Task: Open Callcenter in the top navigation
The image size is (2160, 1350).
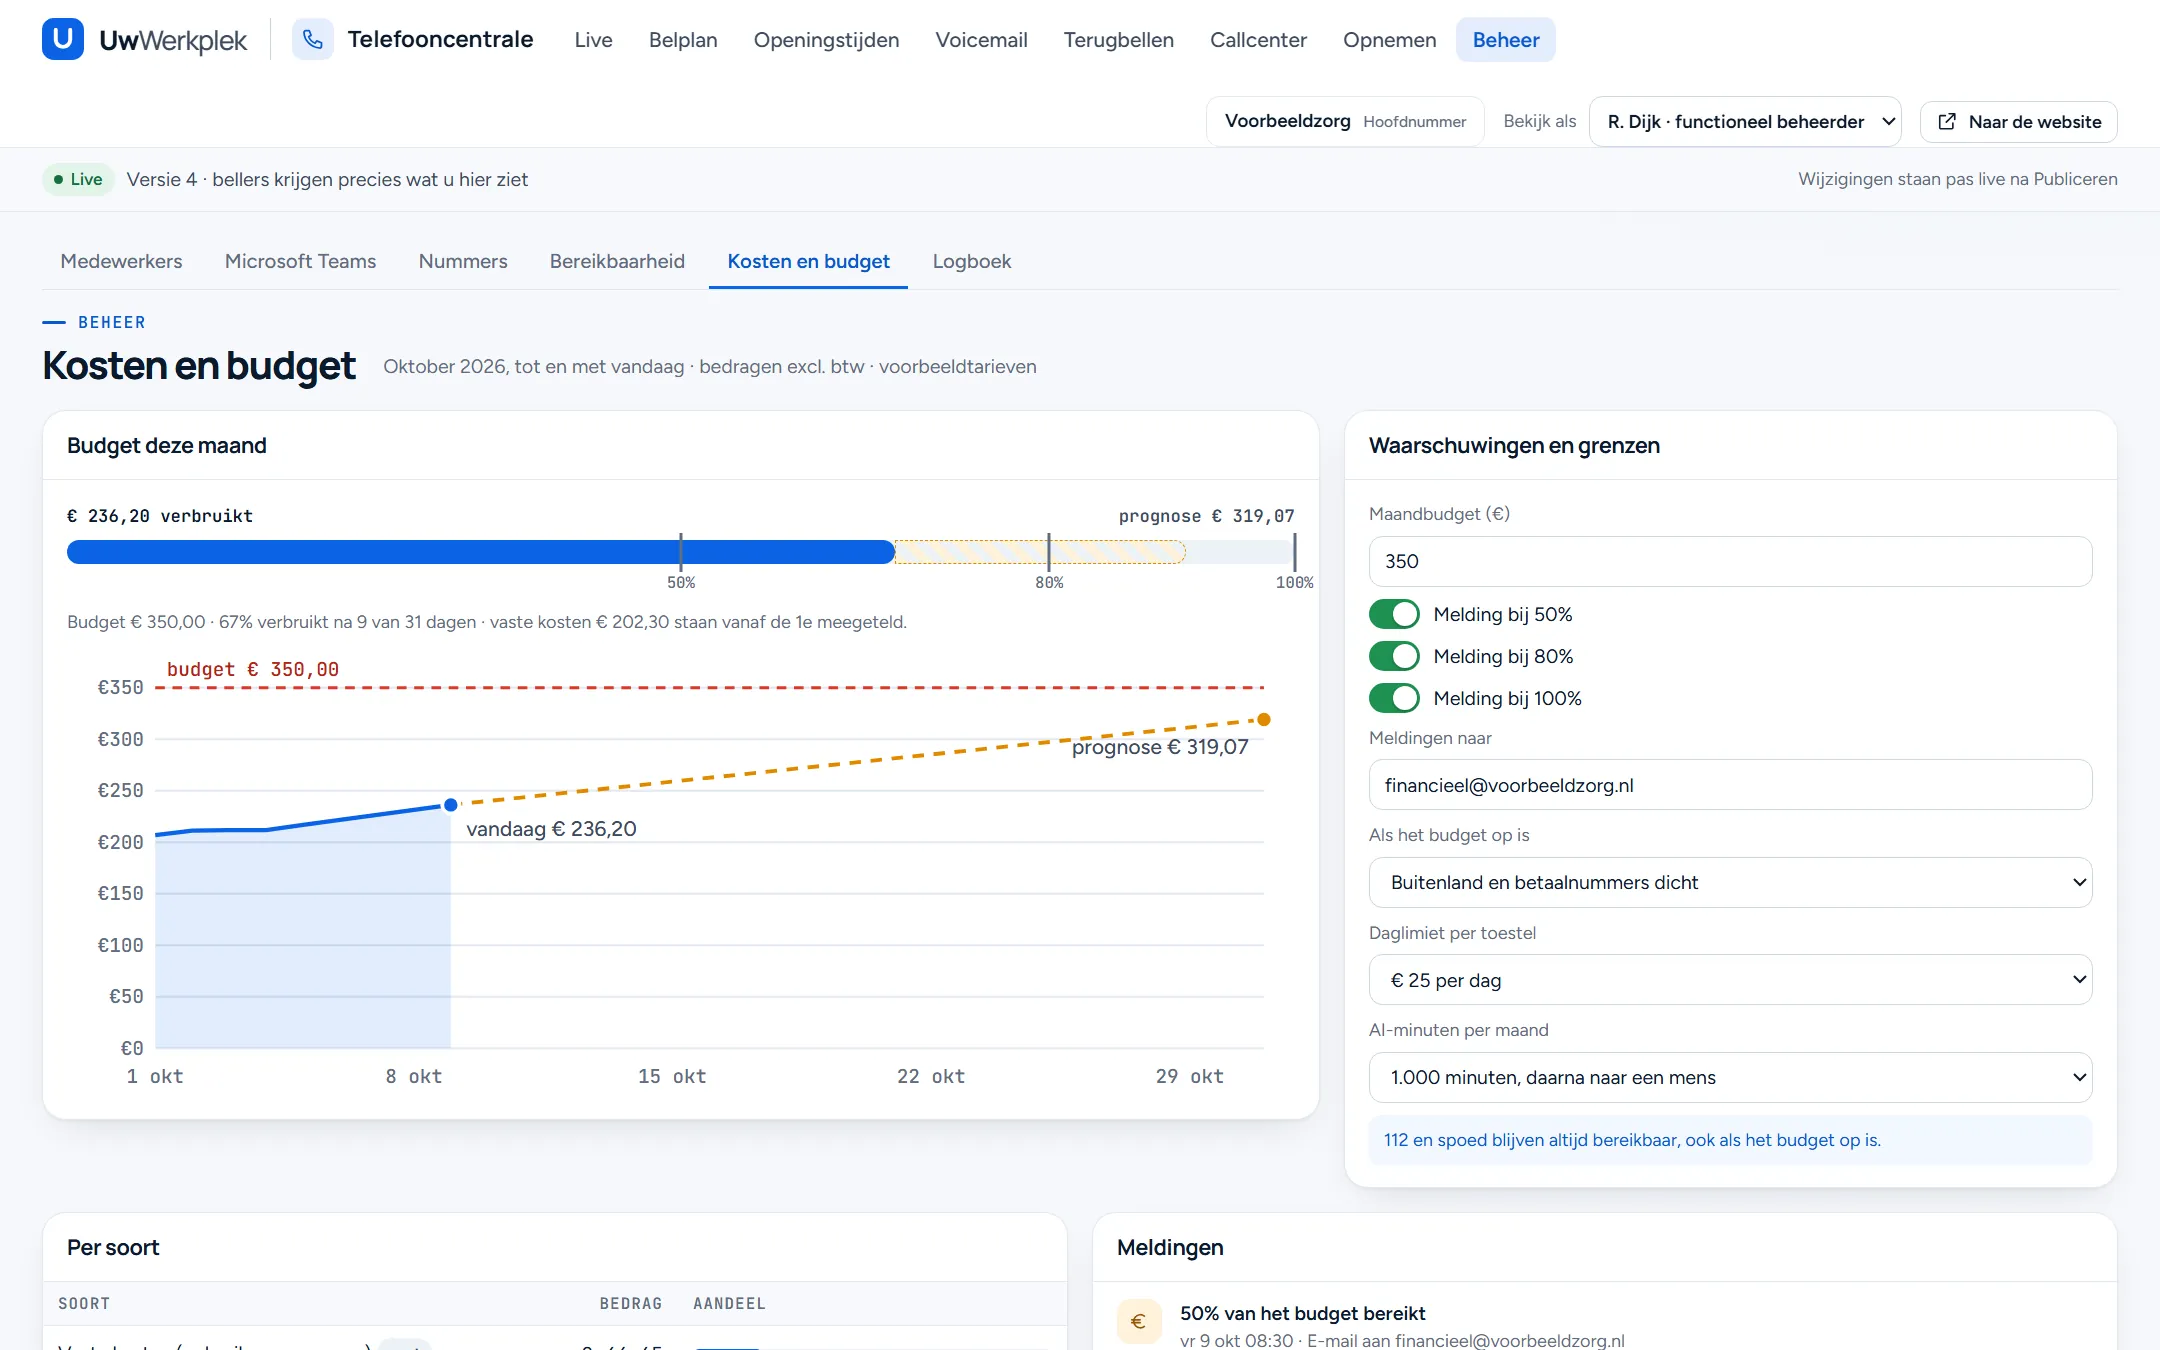Action: [x=1258, y=40]
